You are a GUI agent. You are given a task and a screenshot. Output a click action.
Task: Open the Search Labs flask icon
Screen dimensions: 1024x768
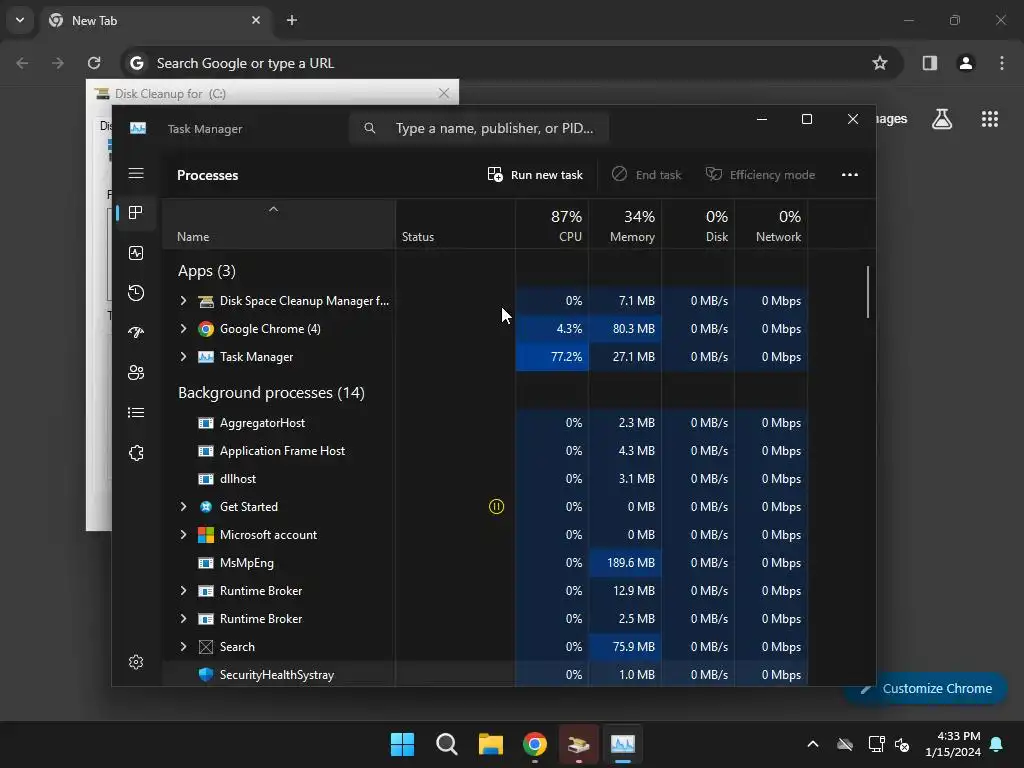coord(942,119)
